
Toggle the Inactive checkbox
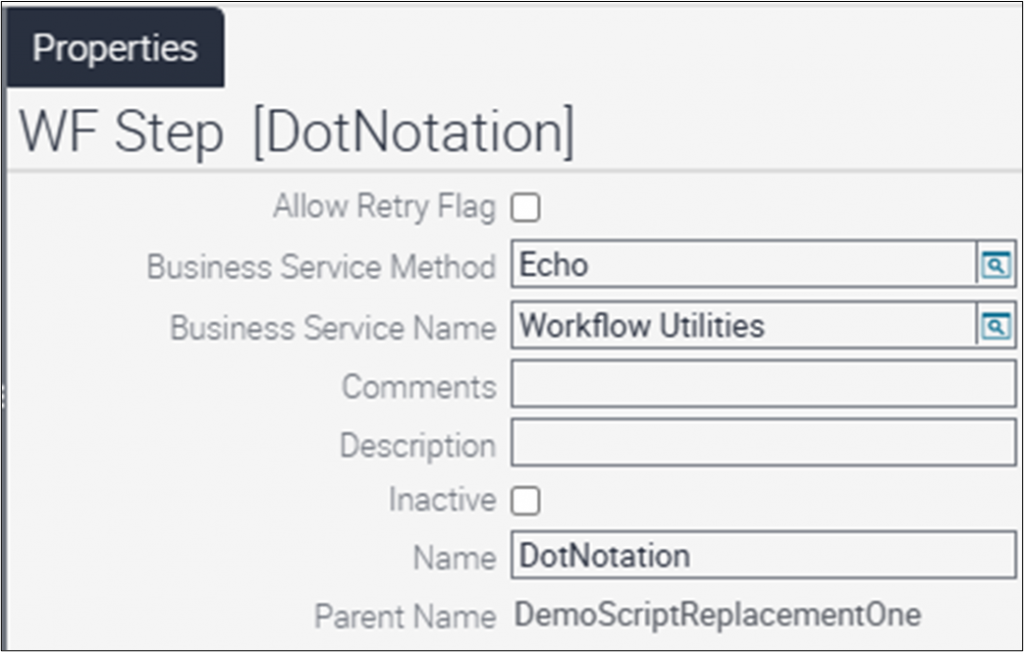pos(525,500)
